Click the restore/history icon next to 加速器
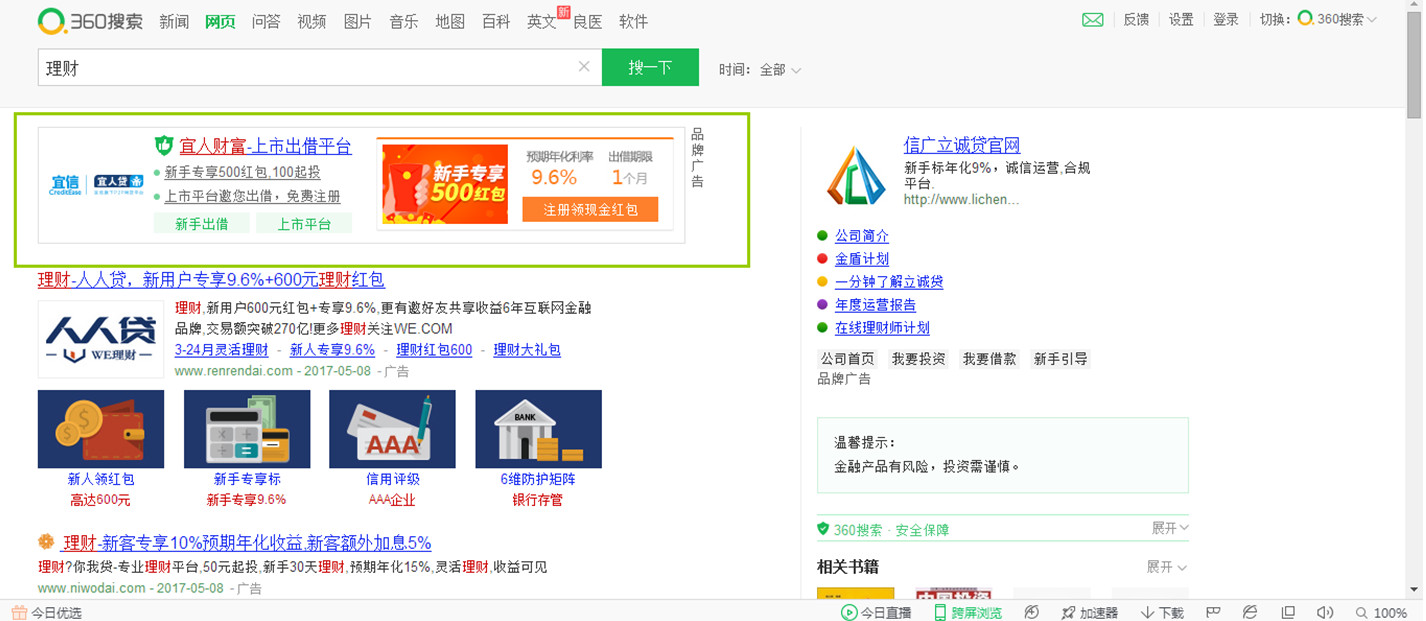This screenshot has width=1426, height=621. (1032, 612)
